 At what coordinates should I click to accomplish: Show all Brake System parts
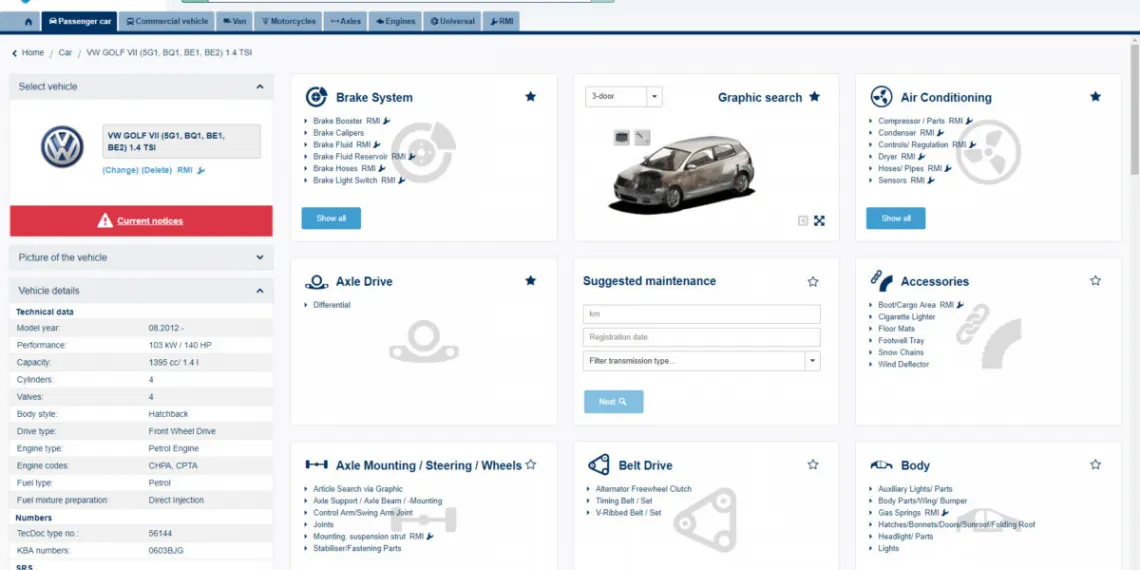pos(331,218)
